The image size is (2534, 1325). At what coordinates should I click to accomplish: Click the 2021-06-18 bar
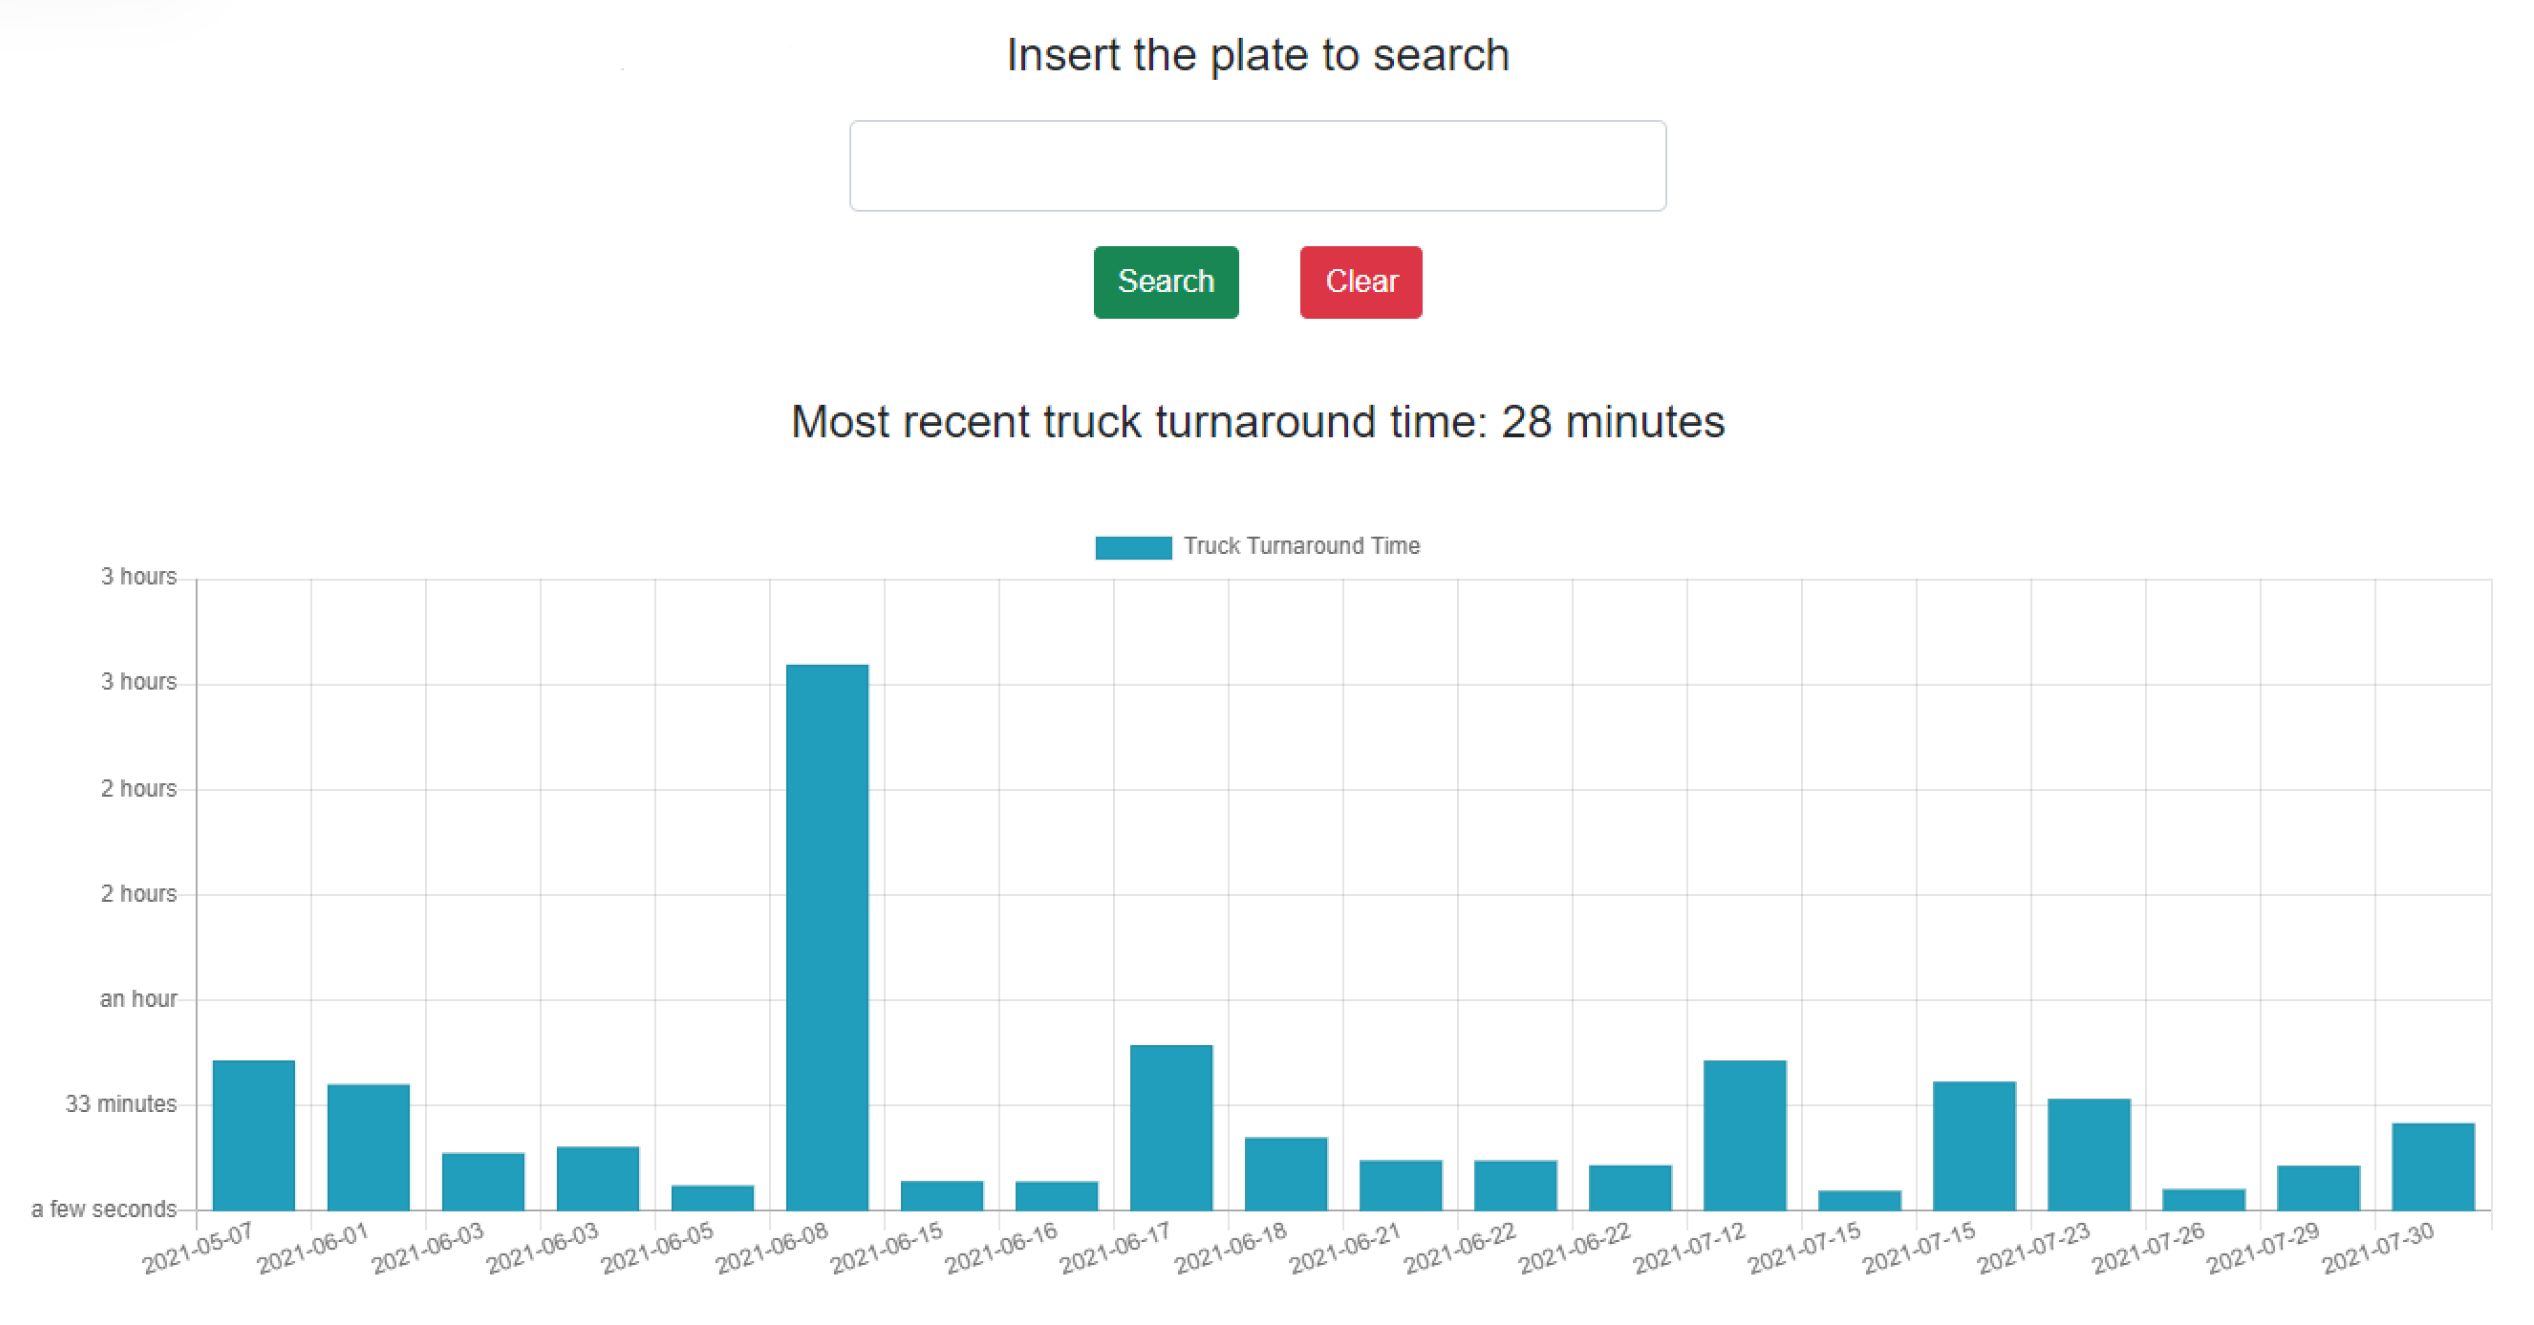pyautogui.click(x=1286, y=1173)
